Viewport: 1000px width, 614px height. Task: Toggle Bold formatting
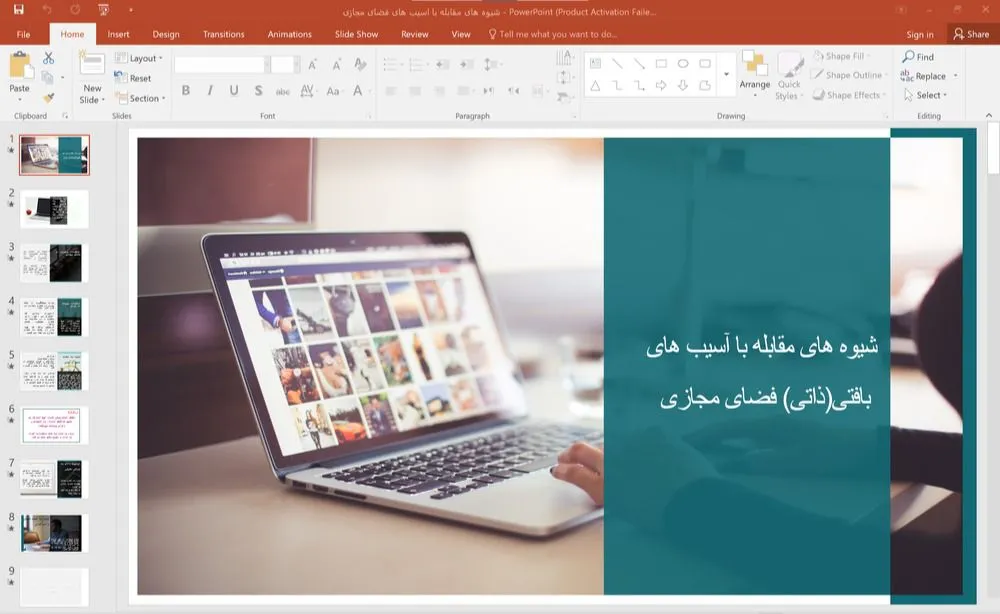pyautogui.click(x=186, y=91)
